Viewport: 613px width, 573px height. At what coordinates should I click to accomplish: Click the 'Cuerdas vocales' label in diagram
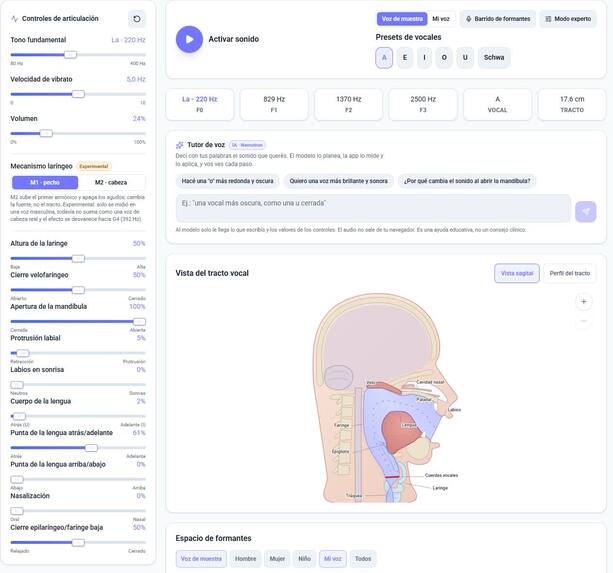pos(441,475)
